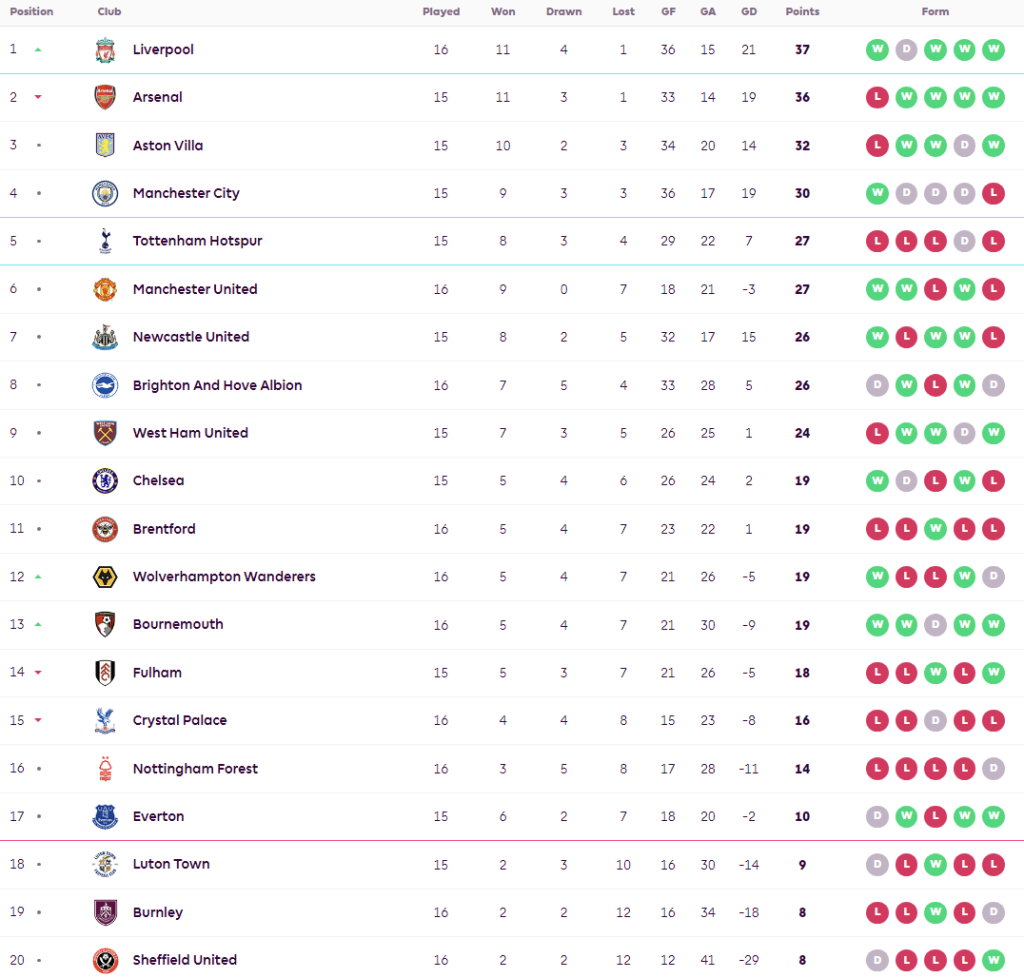The height and width of the screenshot is (978, 1024).
Task: Click Arsenal's red downward movement arrow
Action: pos(38,97)
